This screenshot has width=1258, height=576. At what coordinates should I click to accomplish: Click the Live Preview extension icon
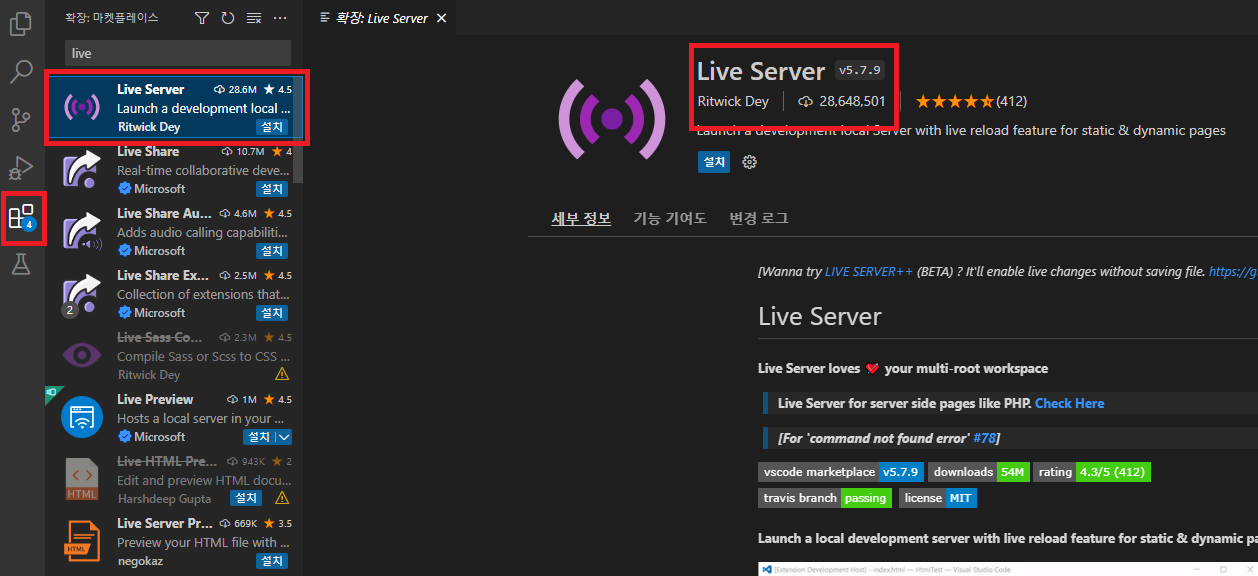click(82, 417)
